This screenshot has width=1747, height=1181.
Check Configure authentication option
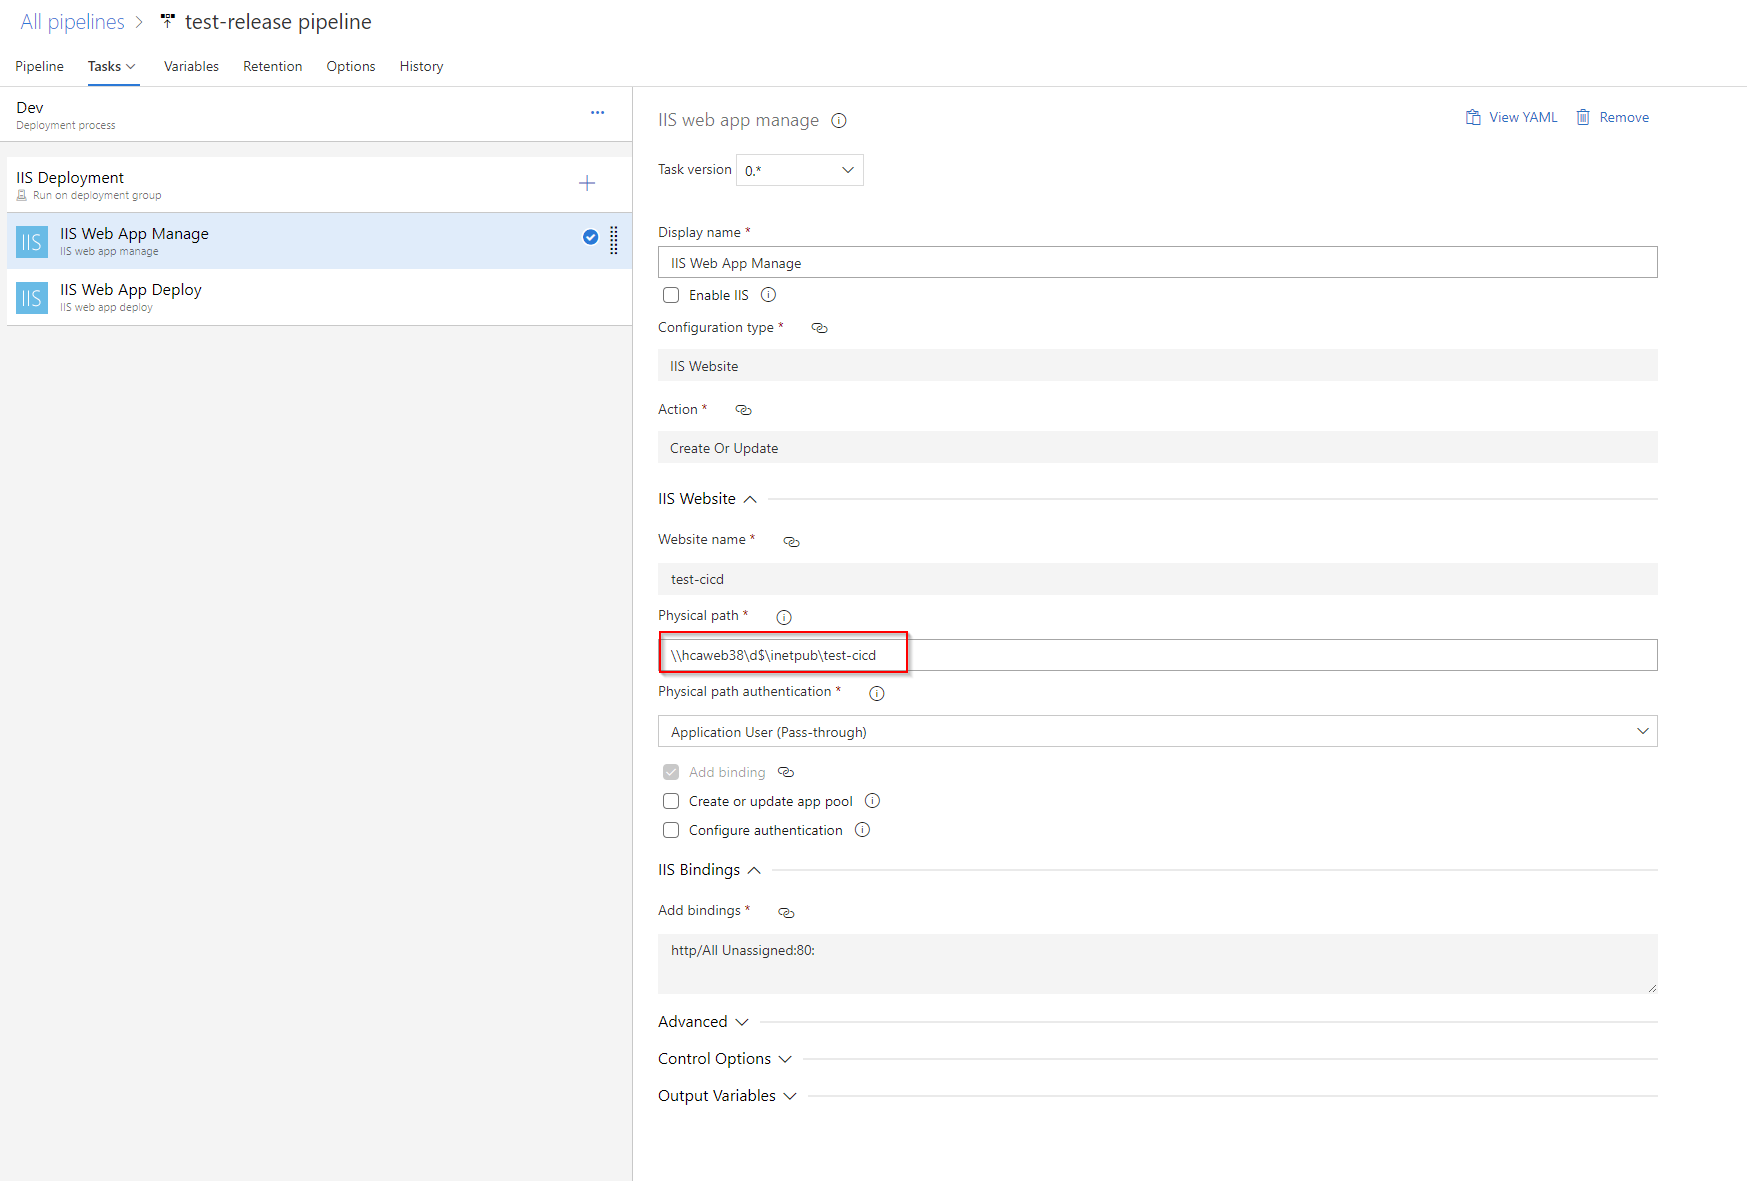click(671, 830)
